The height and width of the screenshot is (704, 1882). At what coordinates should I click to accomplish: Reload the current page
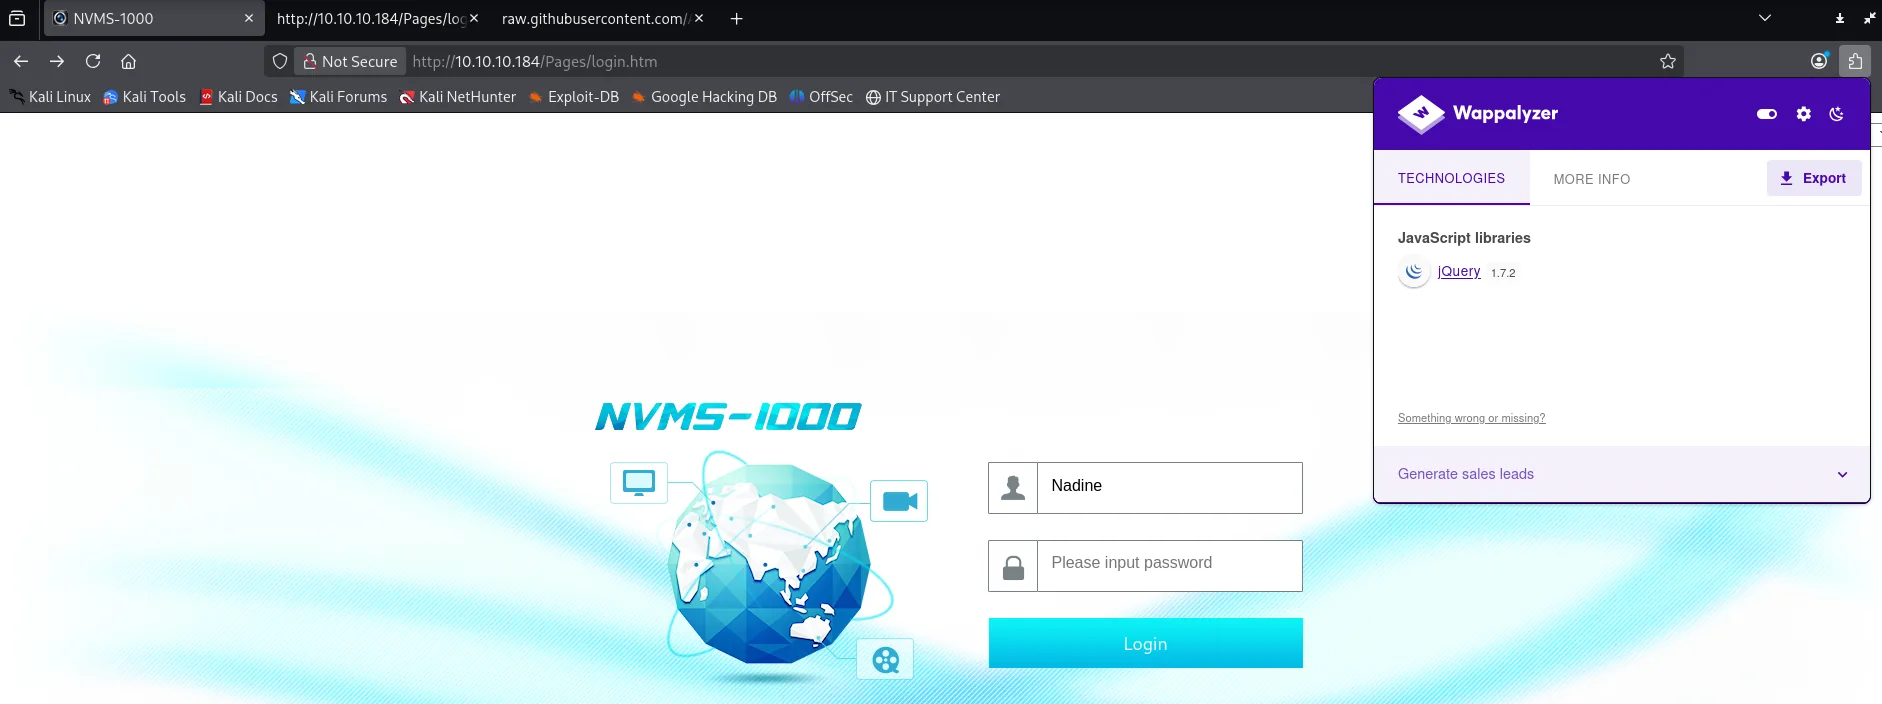(93, 61)
